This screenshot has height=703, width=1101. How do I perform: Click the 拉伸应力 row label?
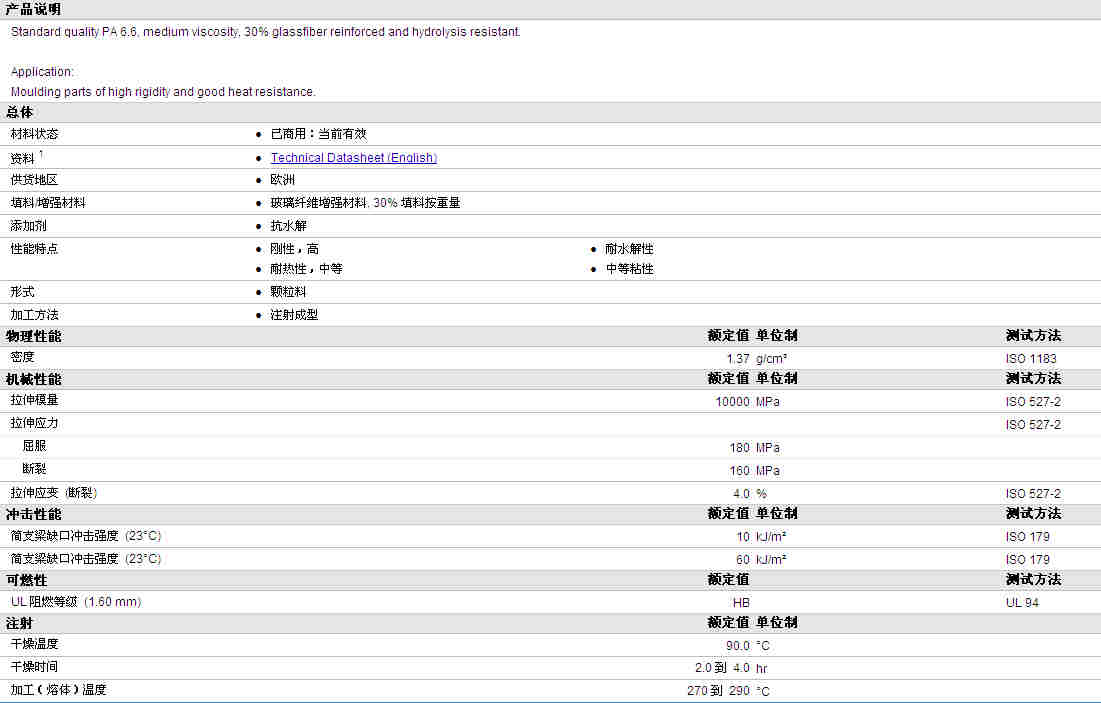(34, 423)
